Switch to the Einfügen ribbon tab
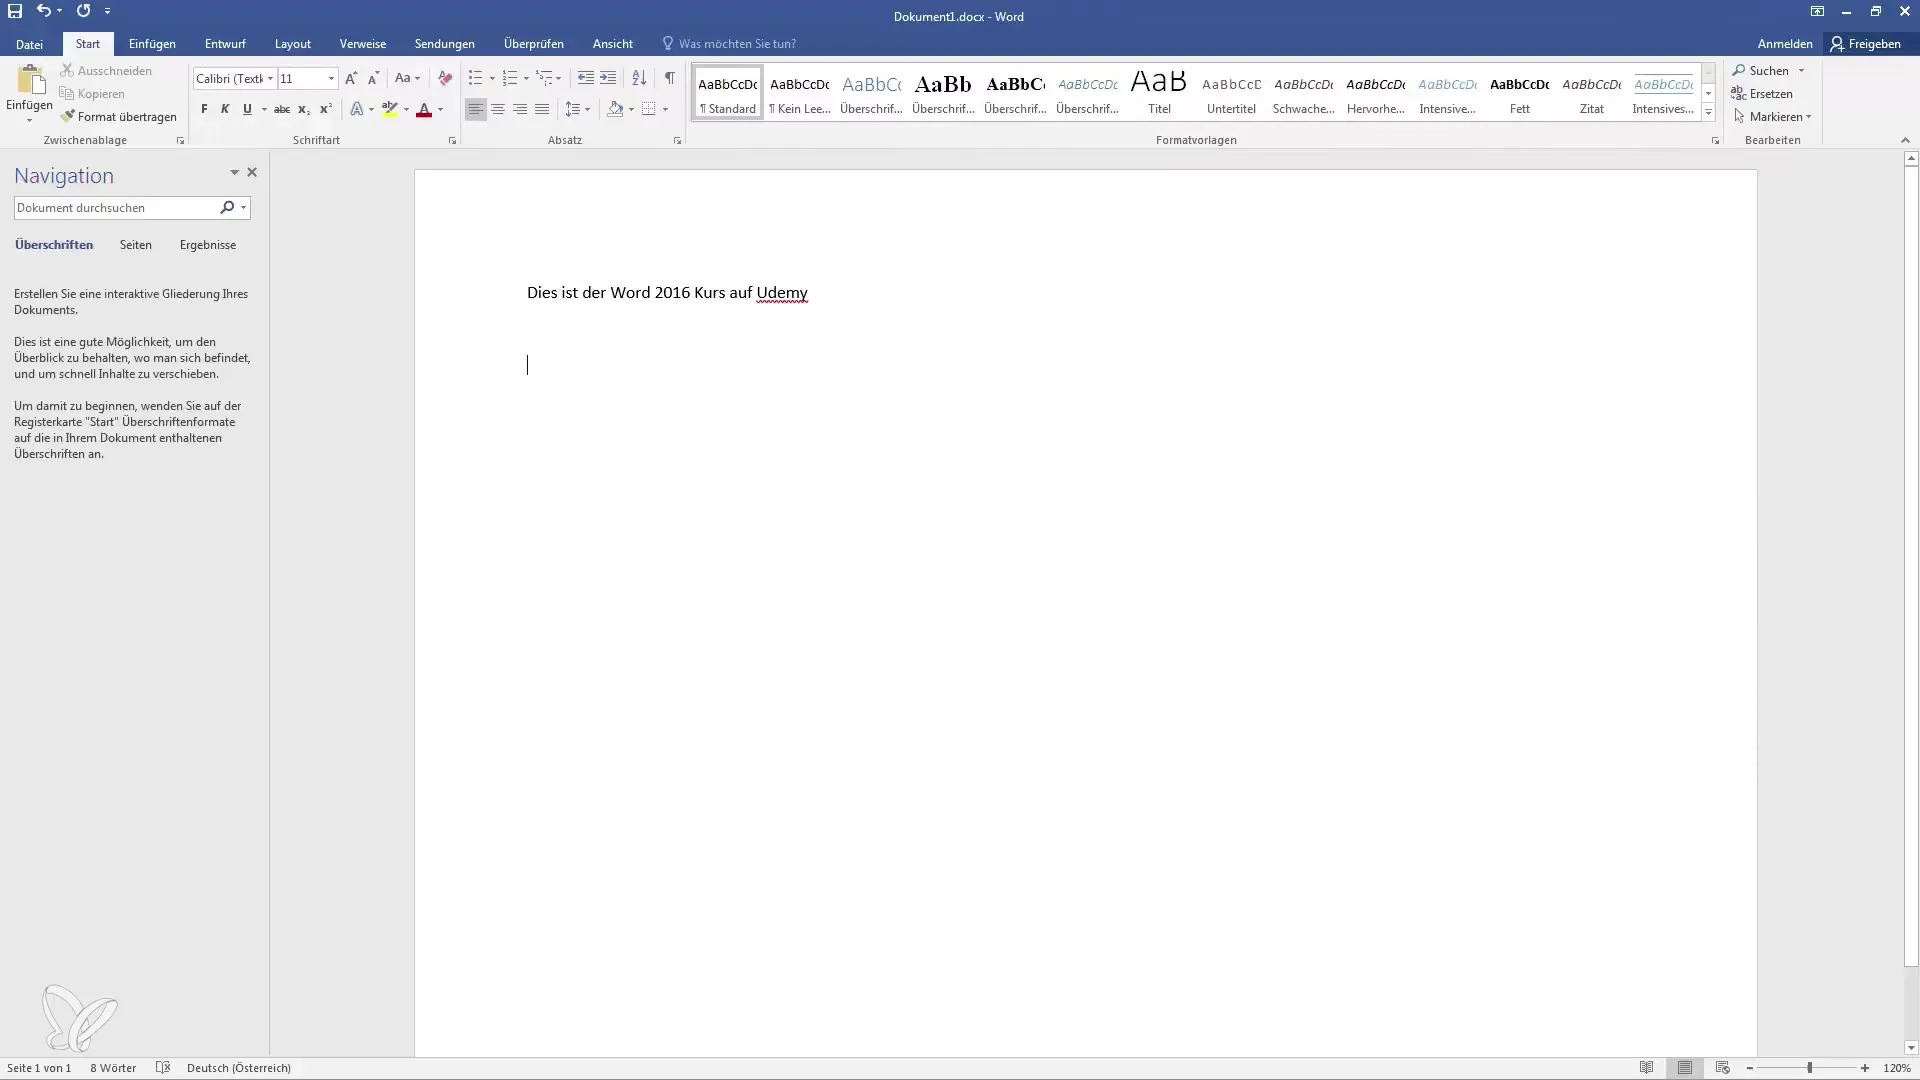 (152, 44)
